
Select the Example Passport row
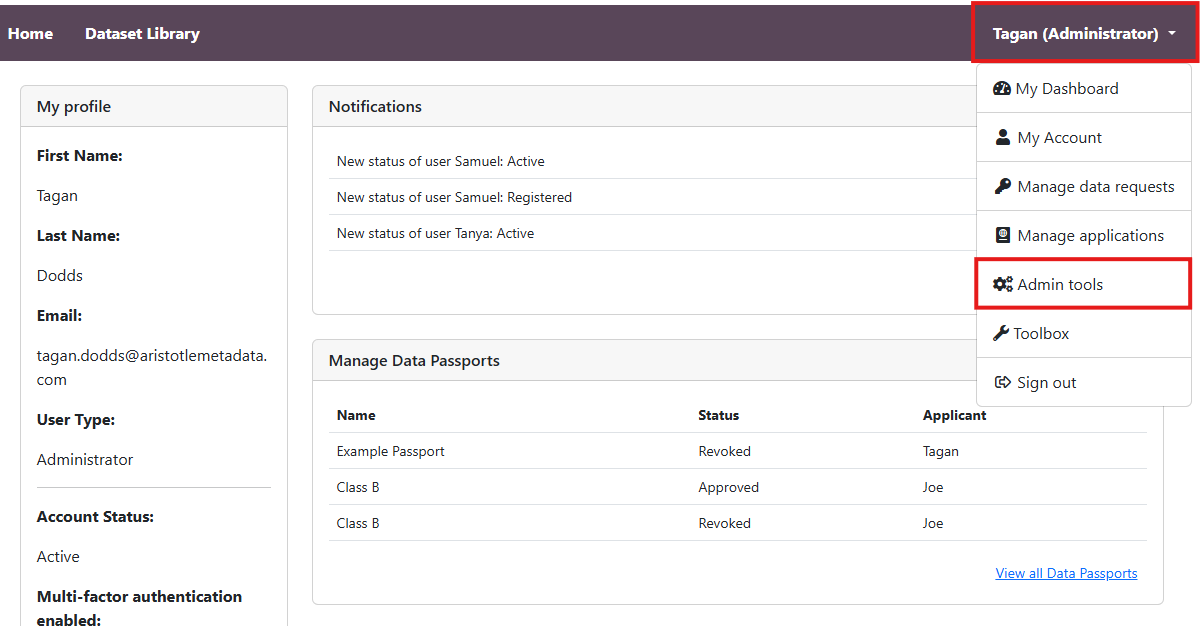[391, 452]
